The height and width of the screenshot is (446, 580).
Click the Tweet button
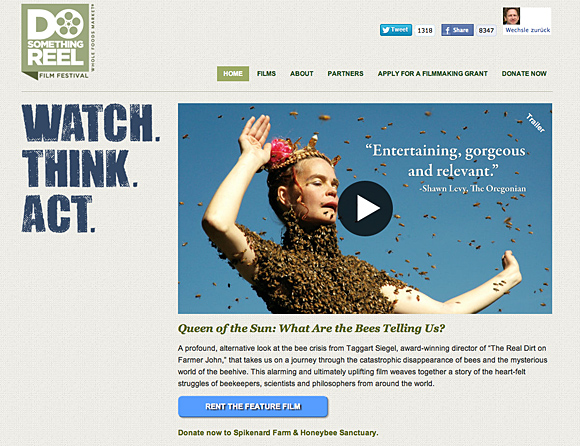pos(396,30)
